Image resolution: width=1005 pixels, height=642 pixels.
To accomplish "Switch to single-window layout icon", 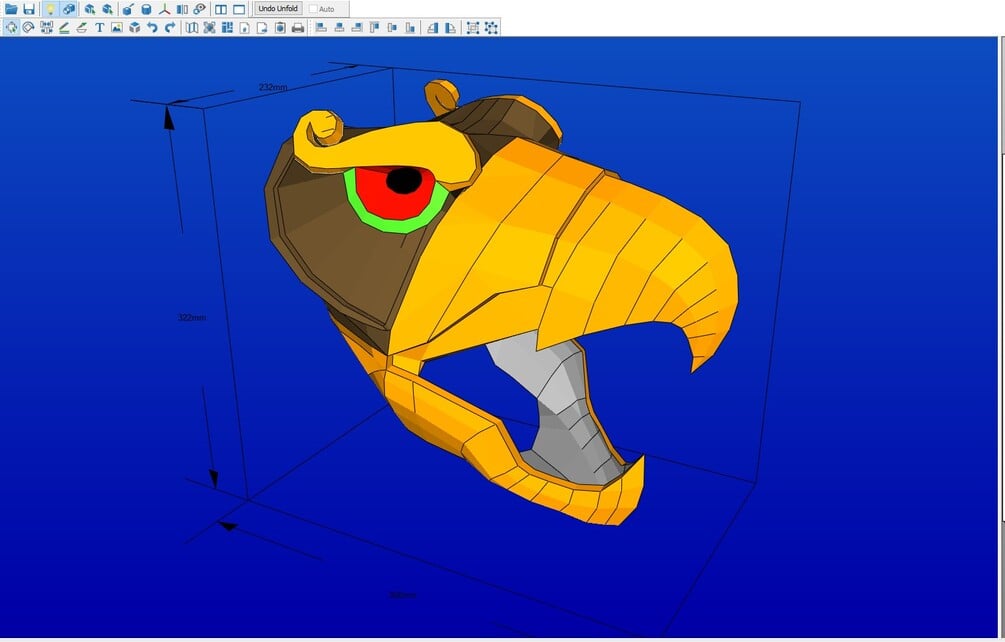I will (238, 9).
